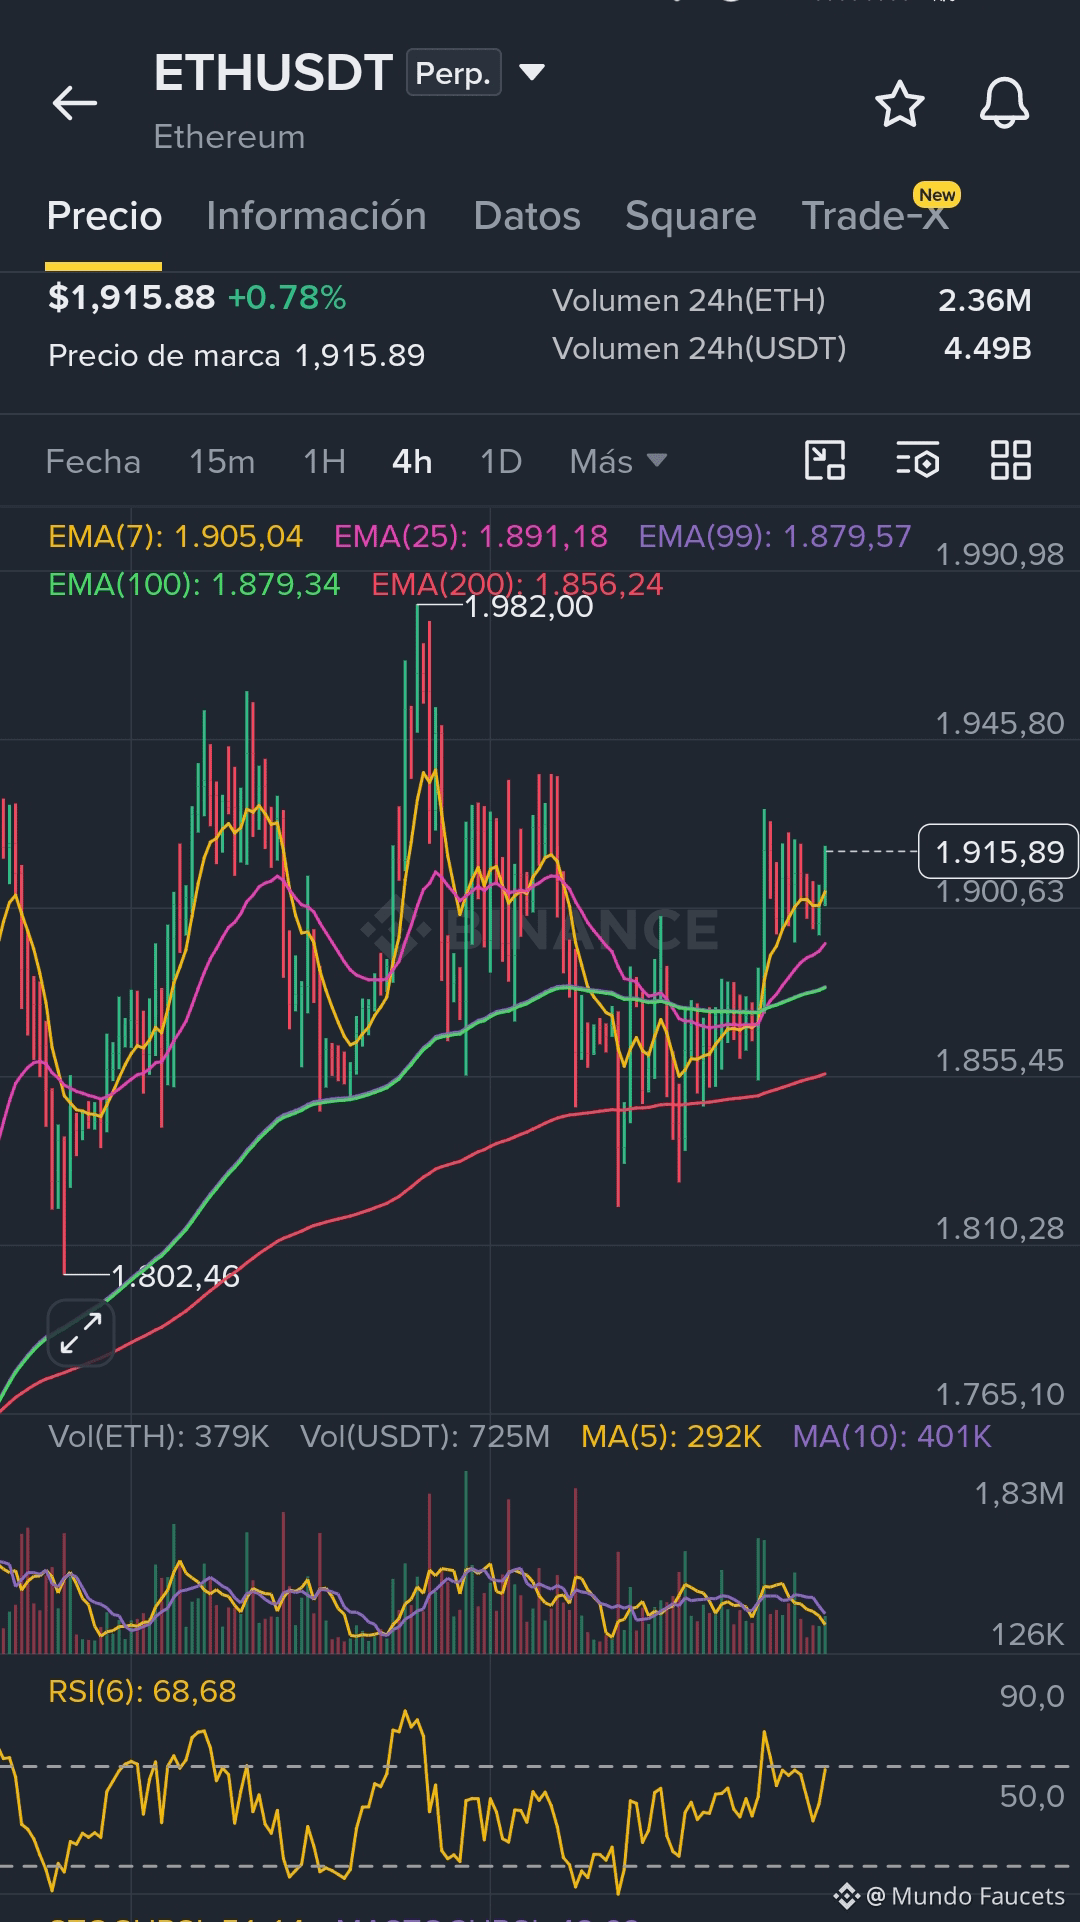Tap the ETHUSDT pair title
The height and width of the screenshot is (1922, 1080).
tap(273, 73)
